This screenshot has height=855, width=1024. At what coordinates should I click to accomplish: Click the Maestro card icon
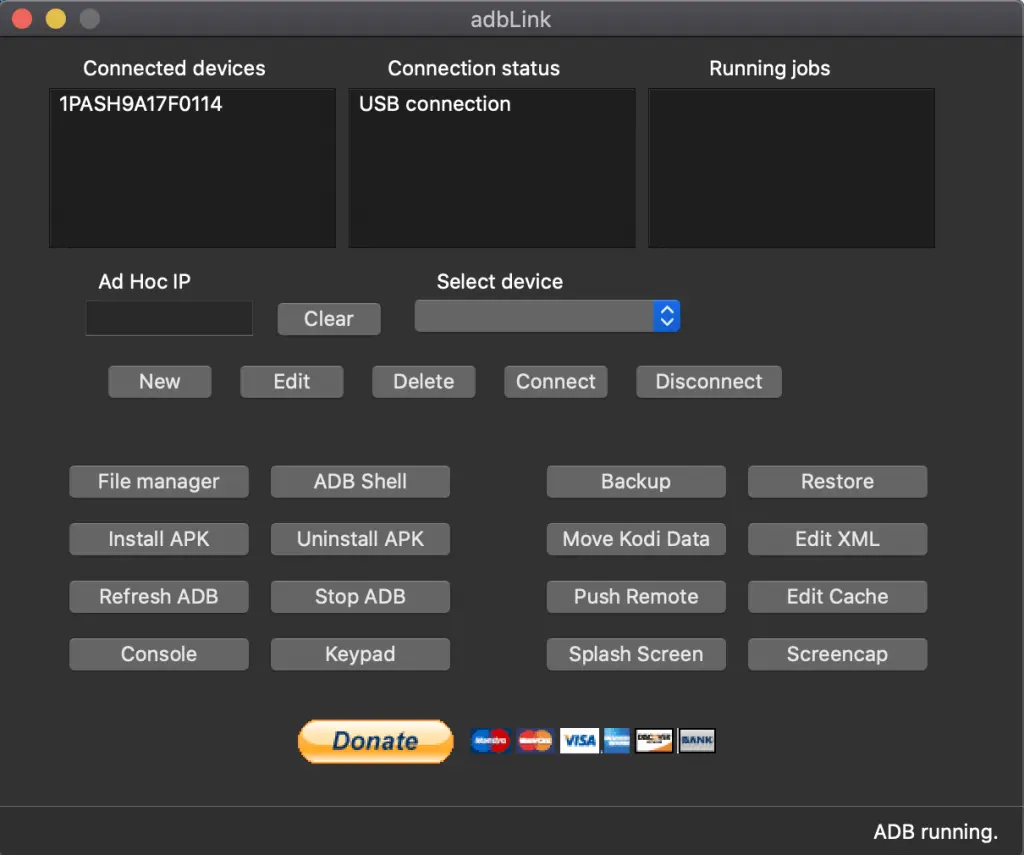pos(490,741)
